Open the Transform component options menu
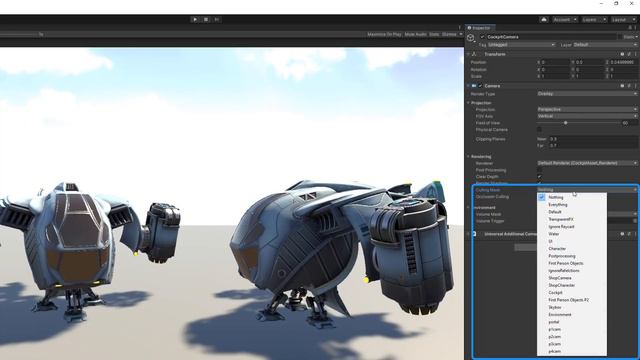Image resolution: width=640 pixels, height=360 pixels. point(636,54)
